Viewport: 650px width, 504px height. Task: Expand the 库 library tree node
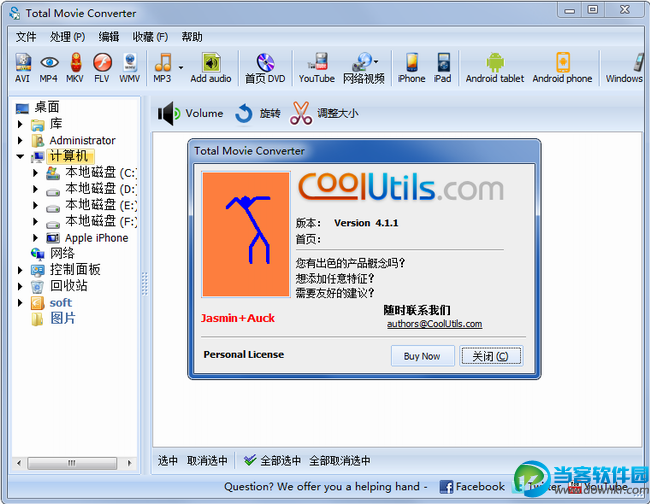20,124
